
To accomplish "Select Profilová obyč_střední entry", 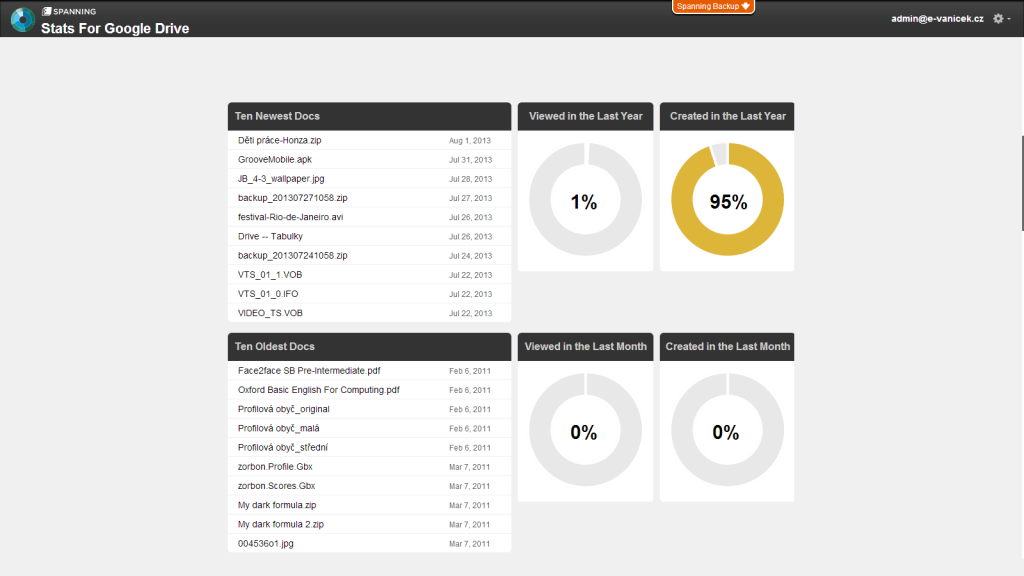I will click(x=283, y=447).
